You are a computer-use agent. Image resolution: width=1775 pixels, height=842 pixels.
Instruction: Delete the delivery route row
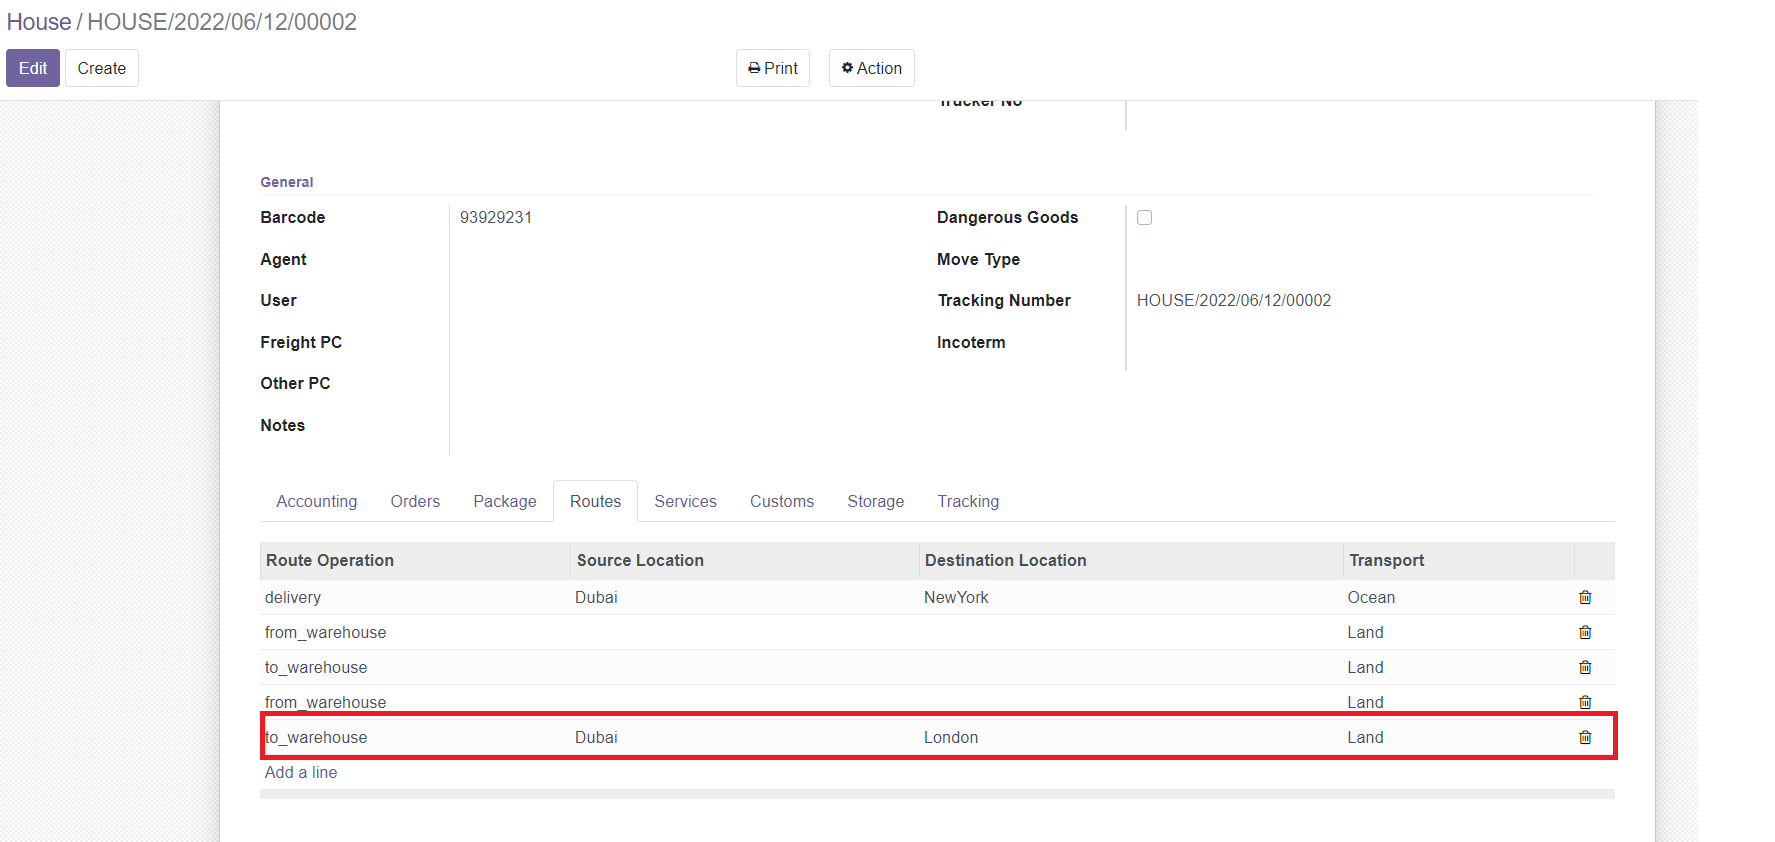click(x=1585, y=597)
